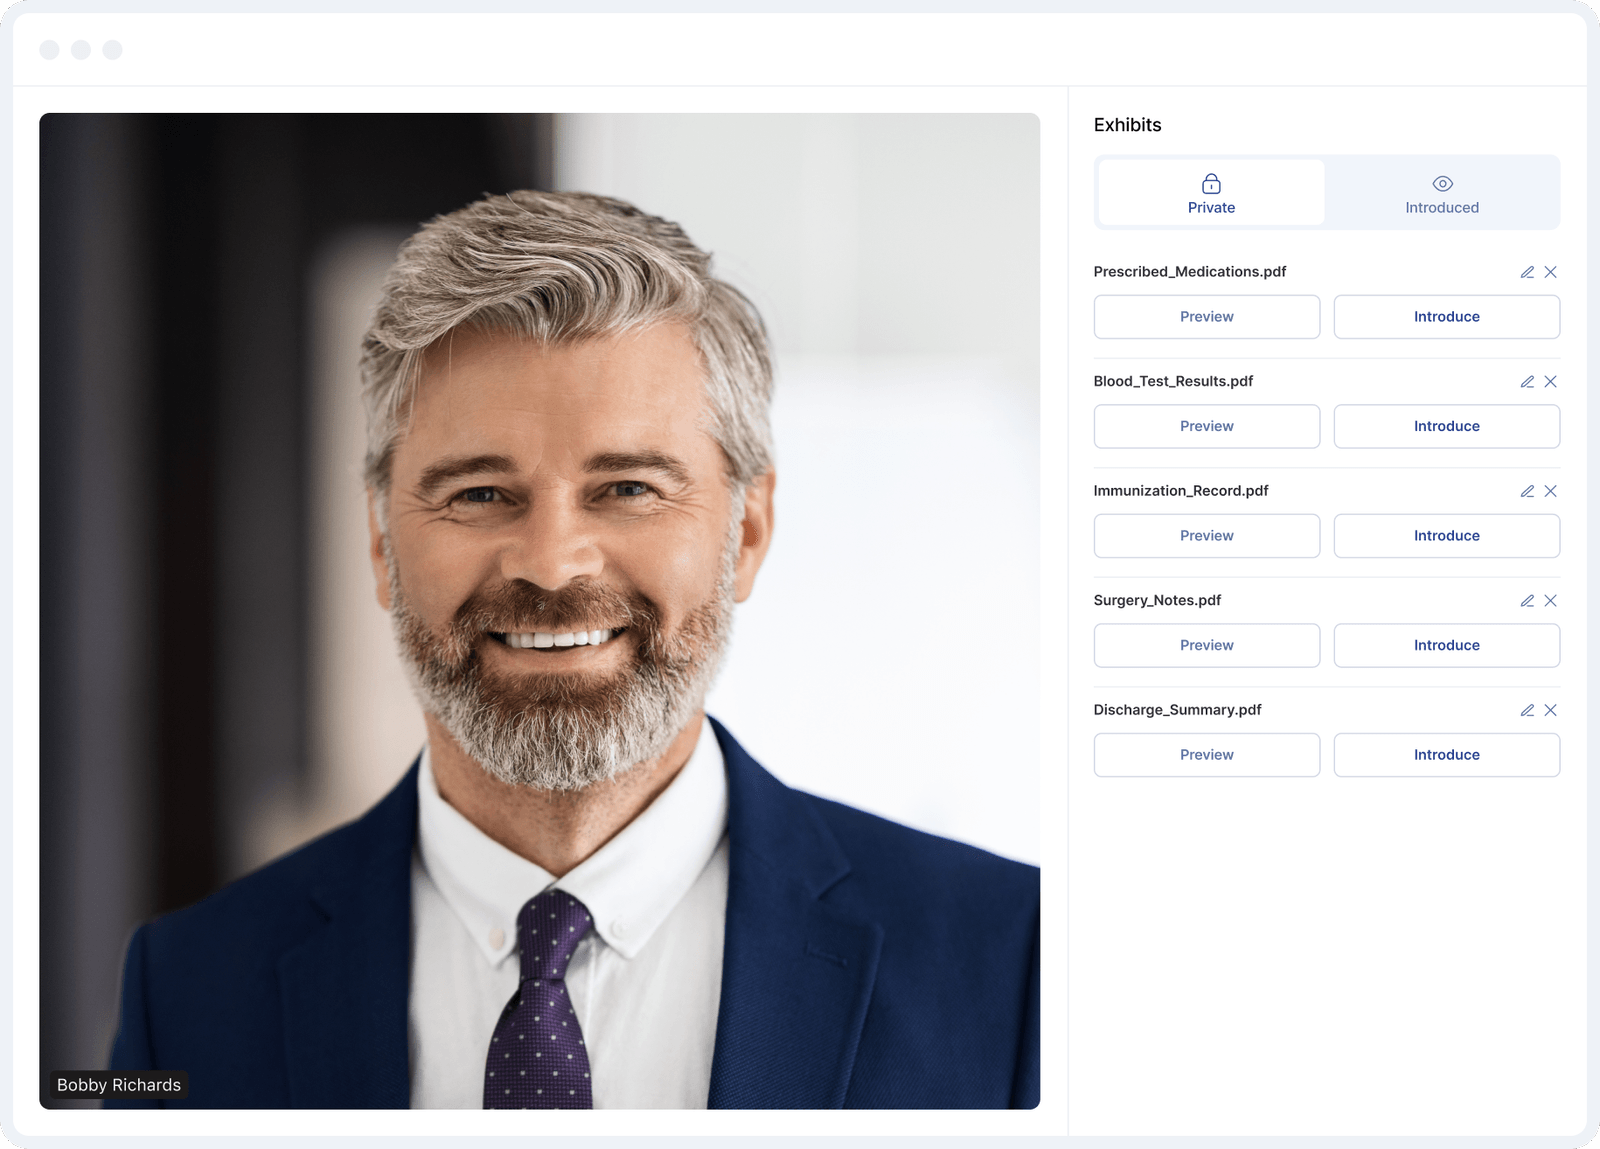The width and height of the screenshot is (1600, 1149).
Task: Introduce Discharge_Summary.pdf
Action: pos(1447,755)
